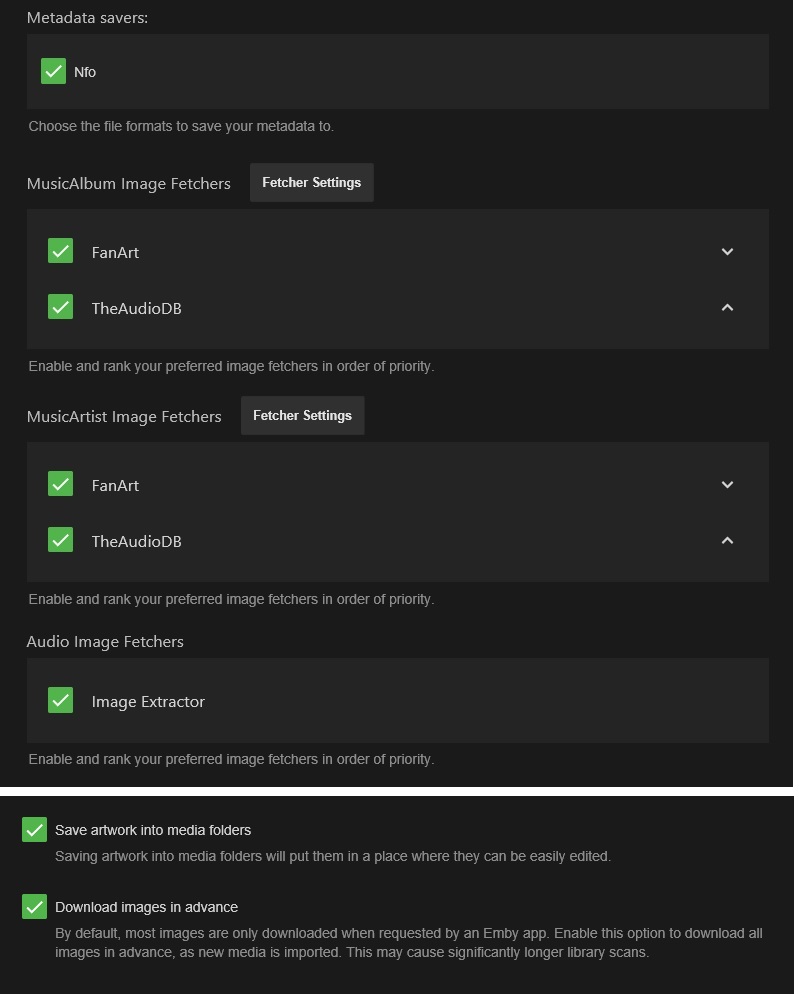Click down chevron beside MusicArtist FanArt
Image resolution: width=799 pixels, height=994 pixels.
(727, 485)
